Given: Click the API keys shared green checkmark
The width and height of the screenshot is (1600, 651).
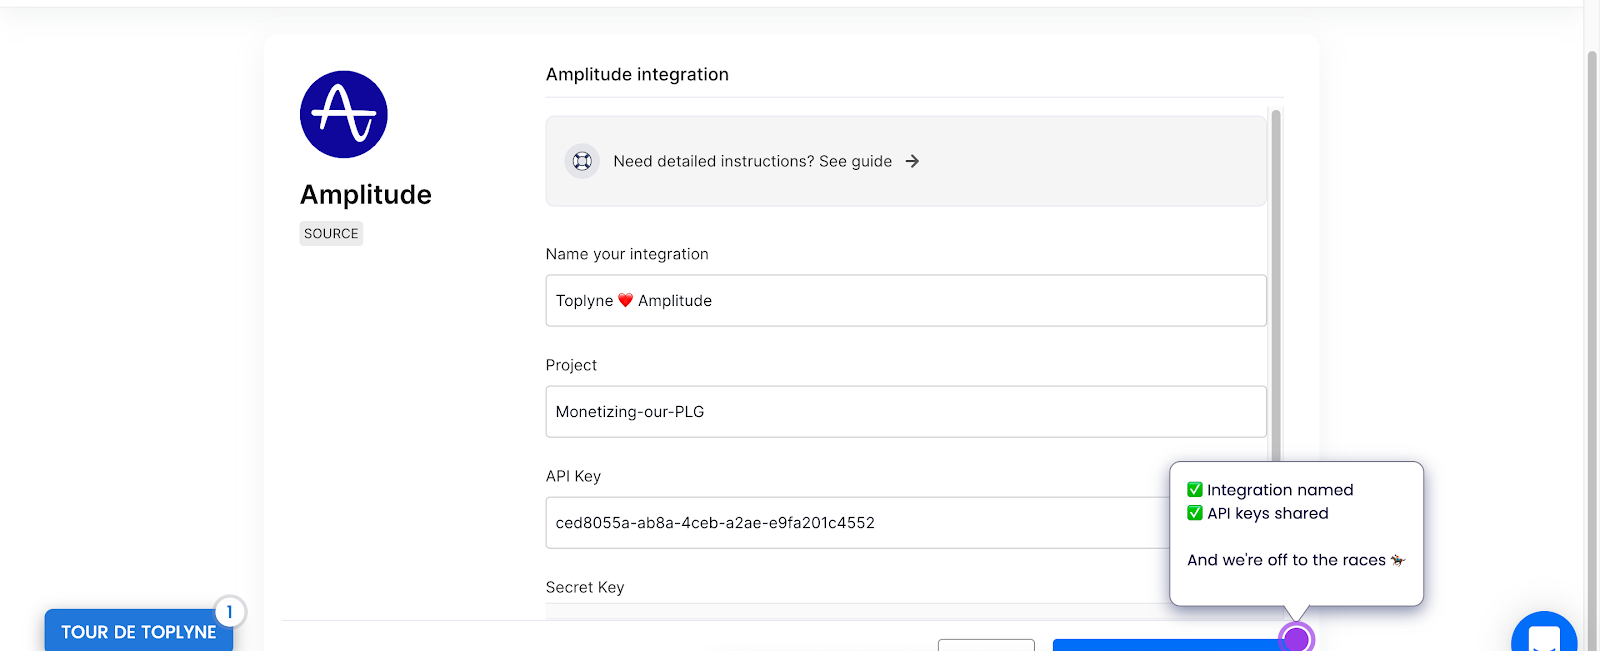Looking at the screenshot, I should point(1195,513).
